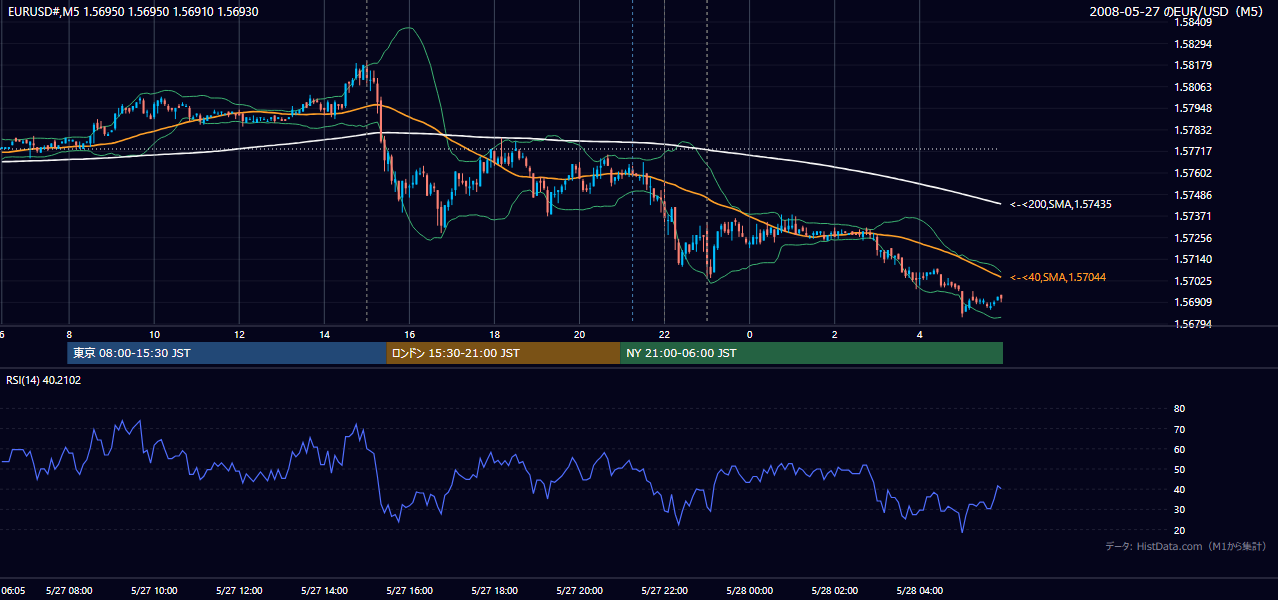This screenshot has width=1278, height=600.
Task: Click price axis value 1.57948
Action: click(x=1195, y=109)
